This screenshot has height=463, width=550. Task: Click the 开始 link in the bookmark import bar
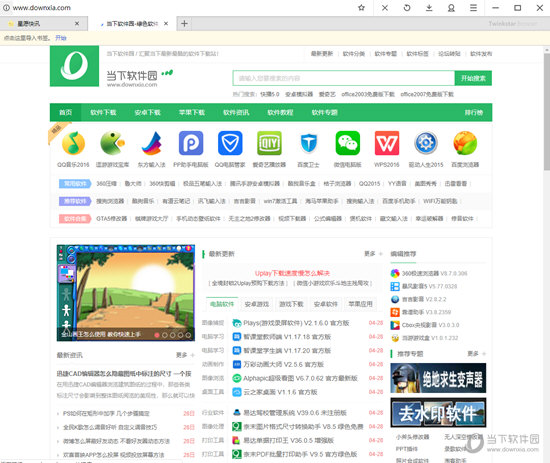[61, 38]
